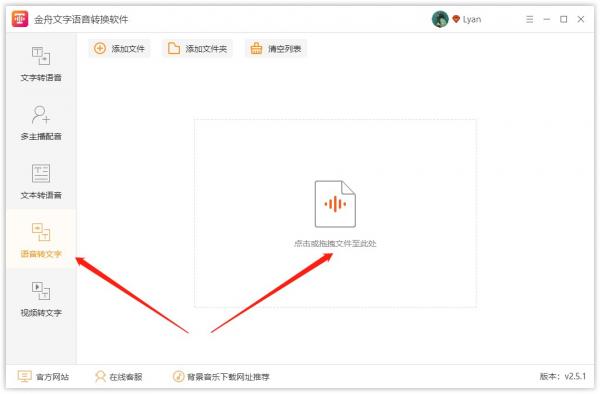Clear the list with 清空列表
This screenshot has width=600, height=394.
coord(276,49)
